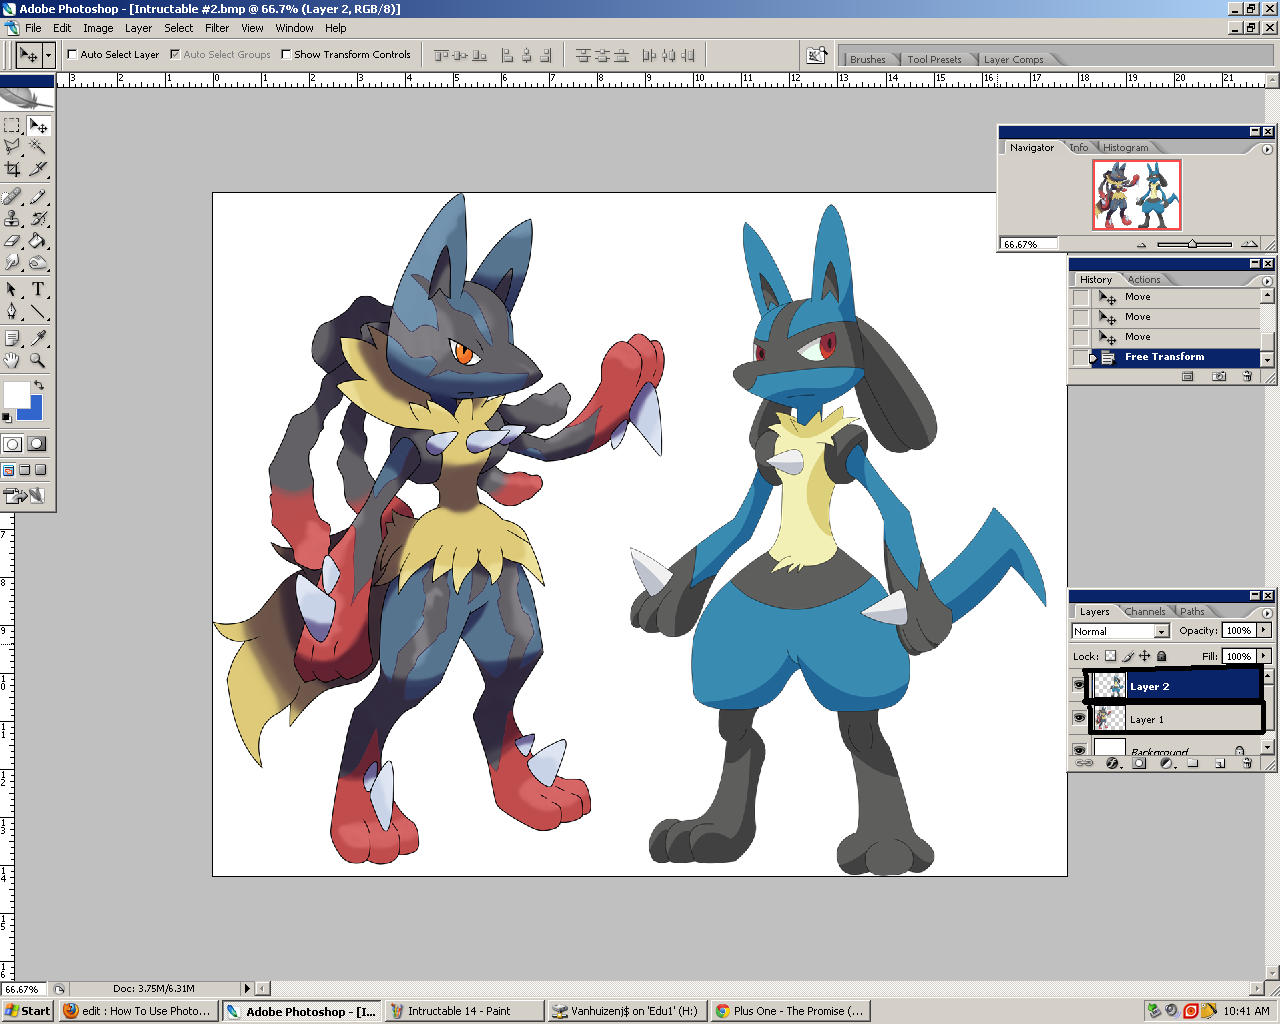The width and height of the screenshot is (1280, 1024).
Task: Open the Fill slider arrow
Action: coord(1264,656)
